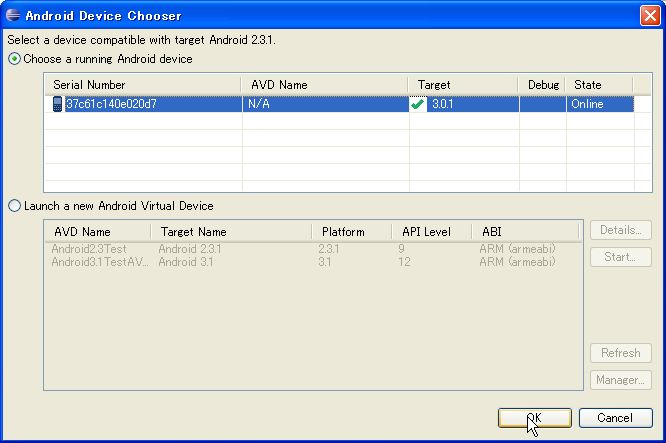Click the green checkmark icon in Target column
666x443 pixels.
[x=418, y=104]
